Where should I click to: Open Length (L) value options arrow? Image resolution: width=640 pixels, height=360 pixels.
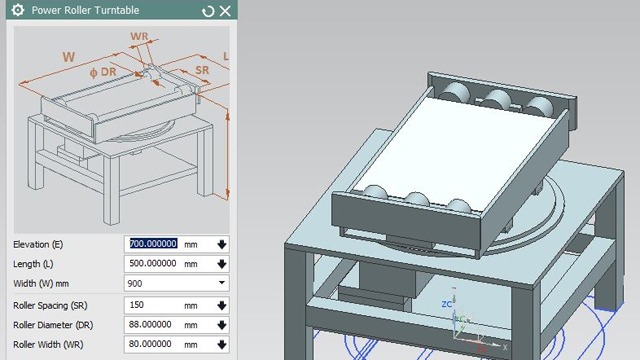tap(222, 264)
